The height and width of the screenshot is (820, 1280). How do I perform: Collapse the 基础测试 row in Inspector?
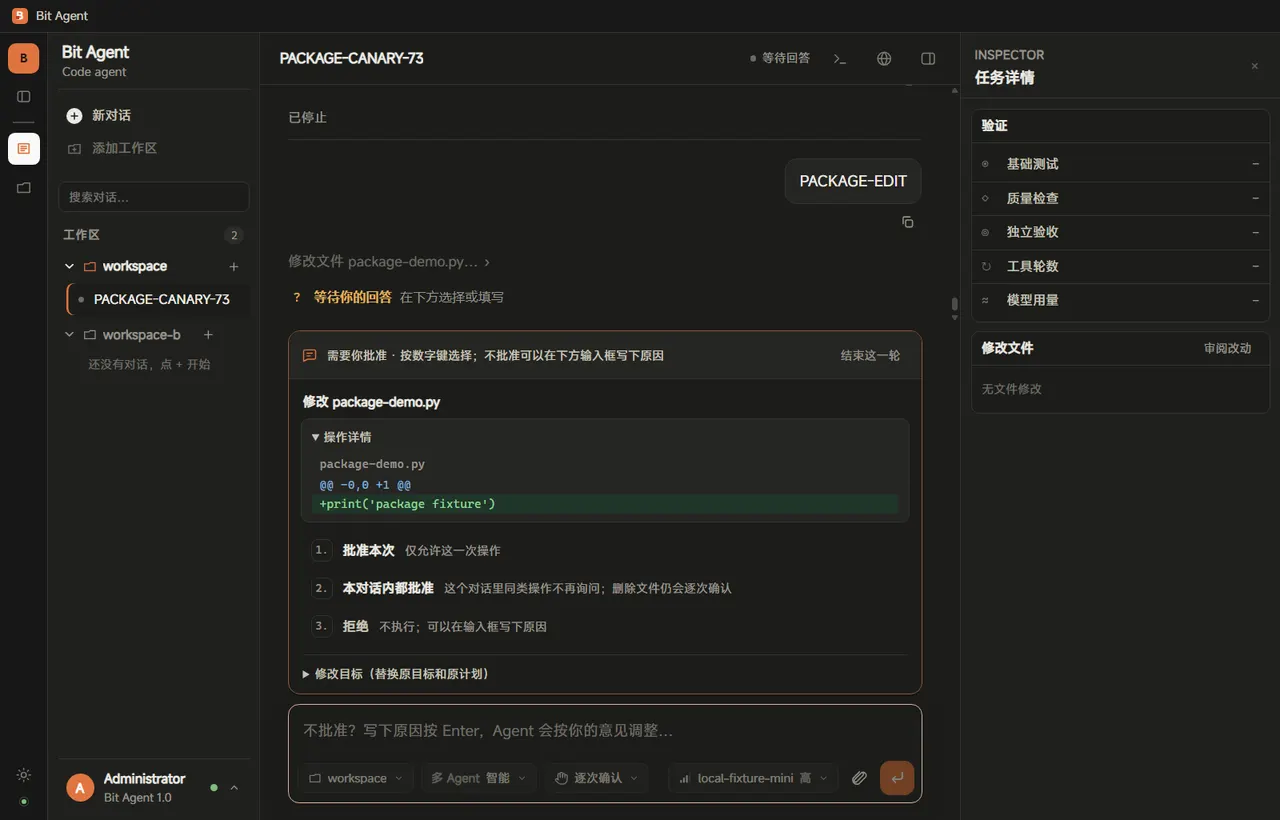[1120, 164]
